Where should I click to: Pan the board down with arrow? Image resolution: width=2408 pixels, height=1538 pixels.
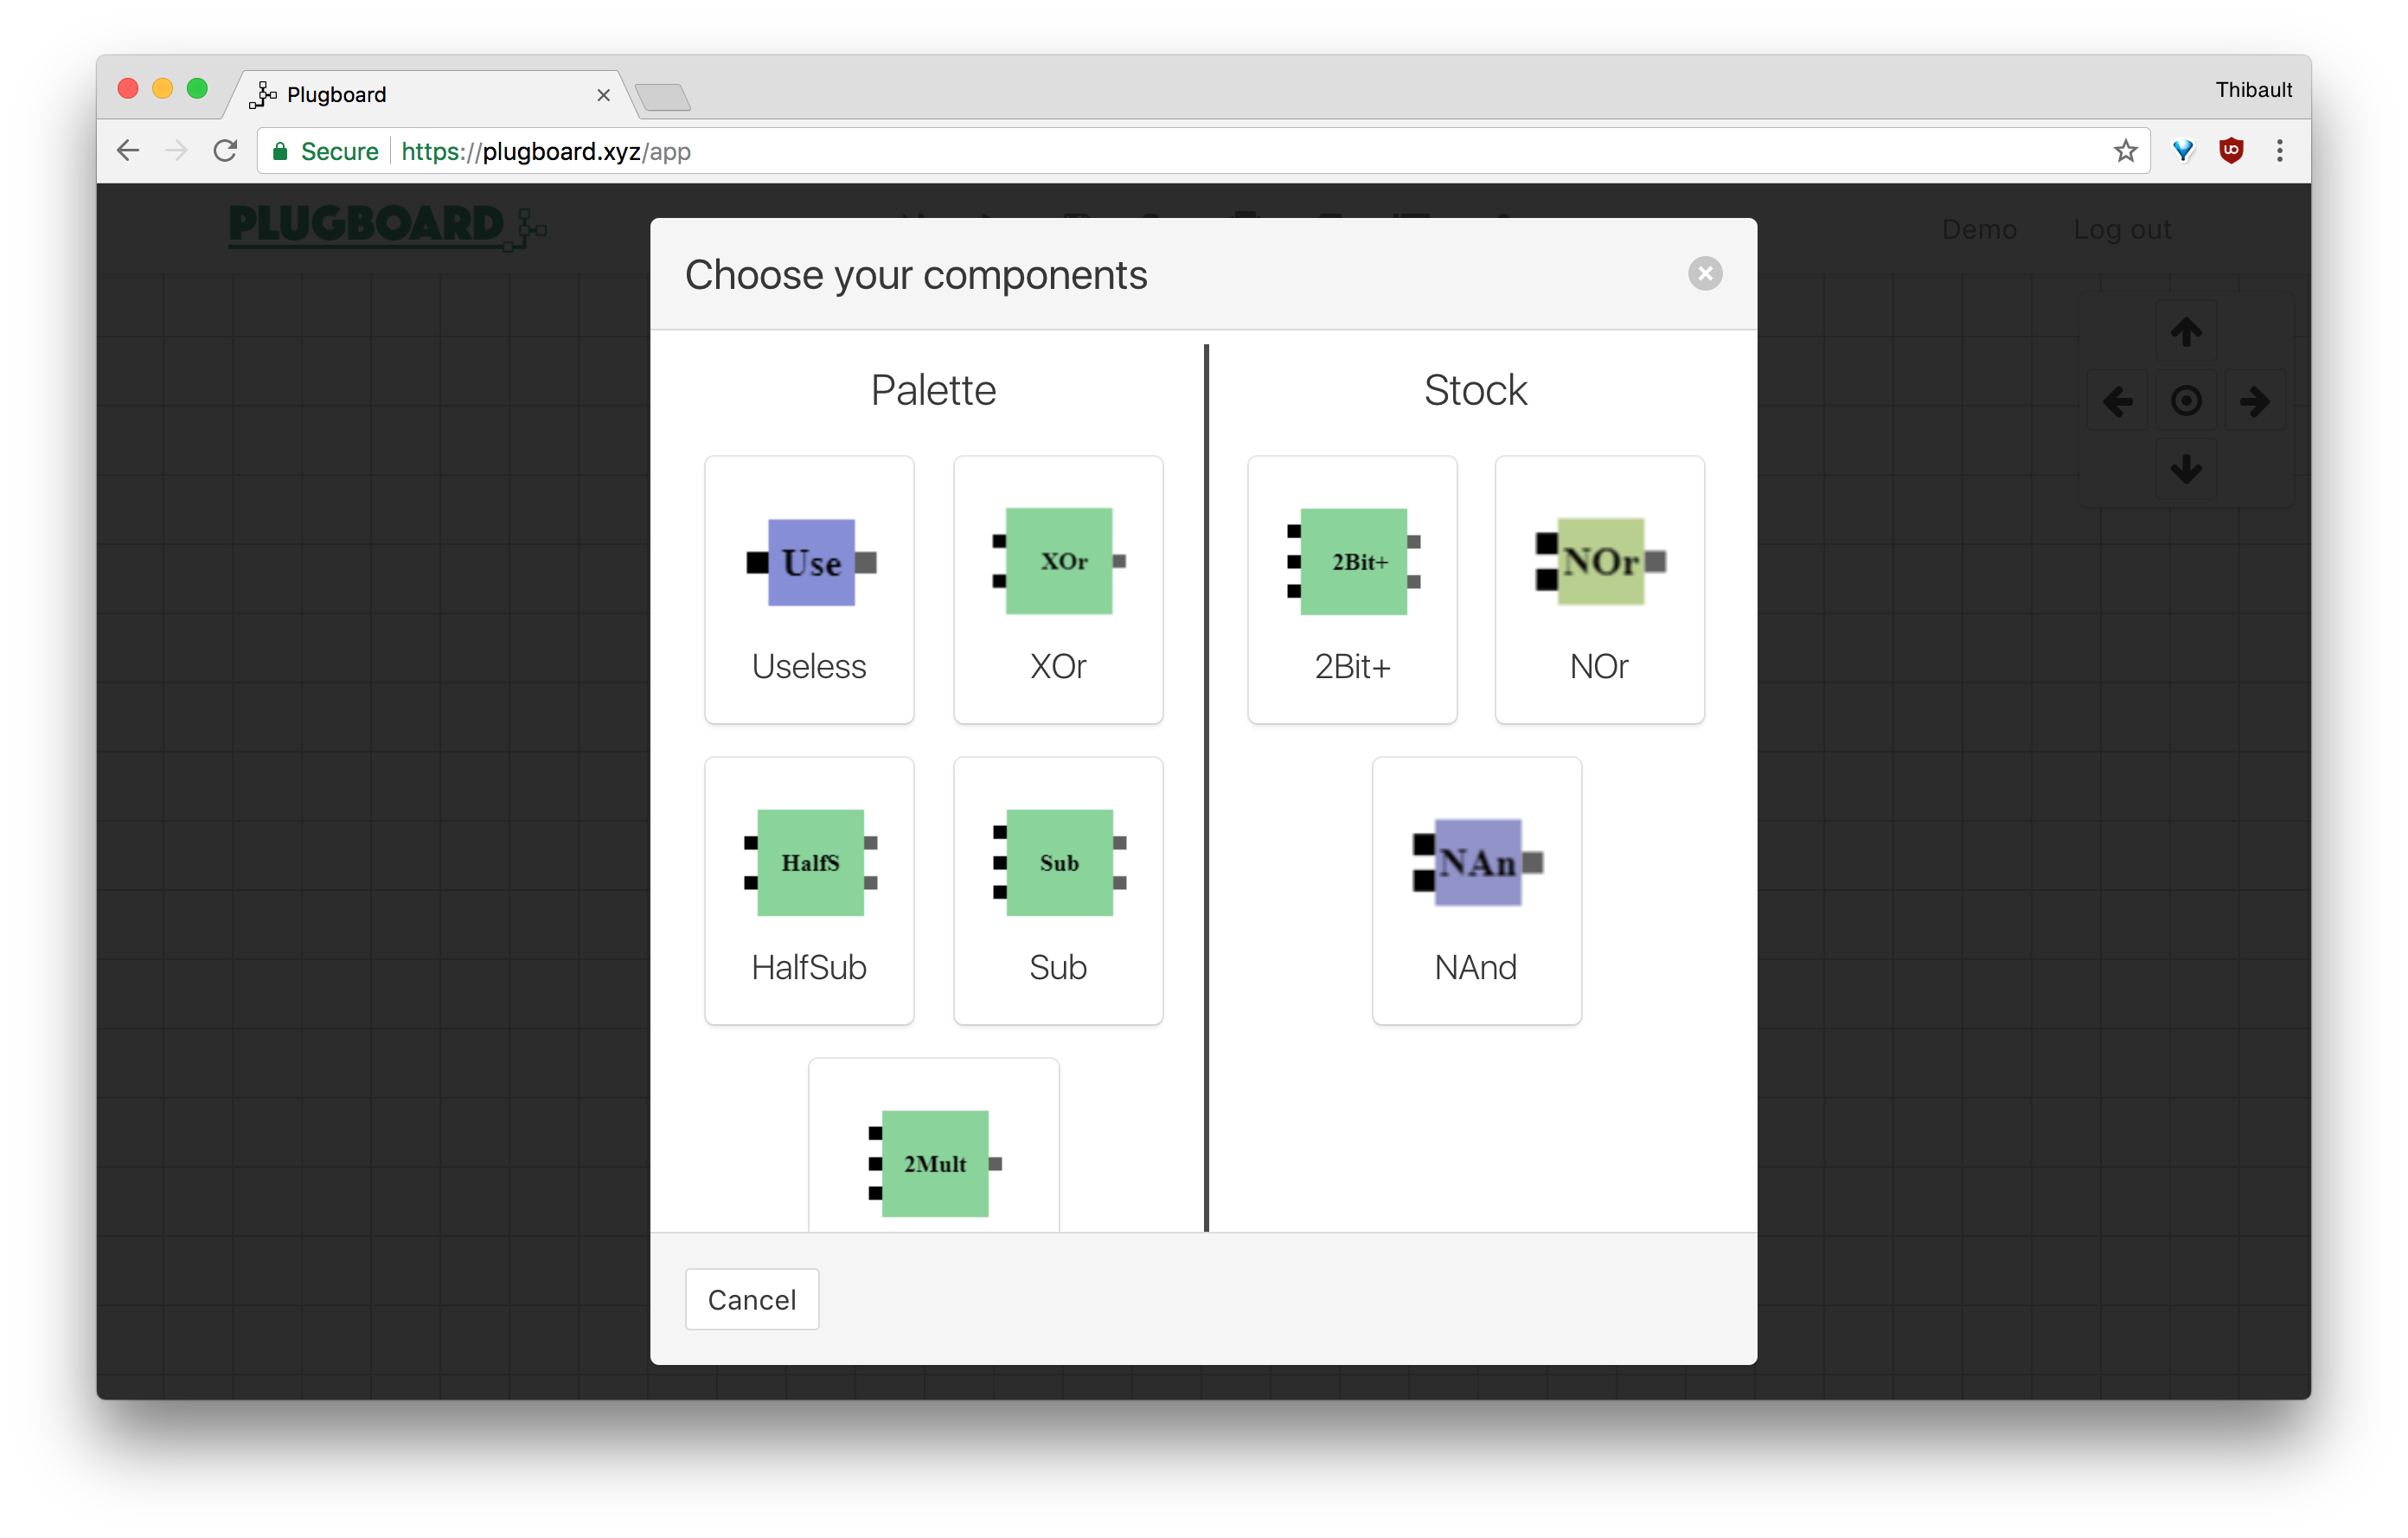(x=2185, y=468)
